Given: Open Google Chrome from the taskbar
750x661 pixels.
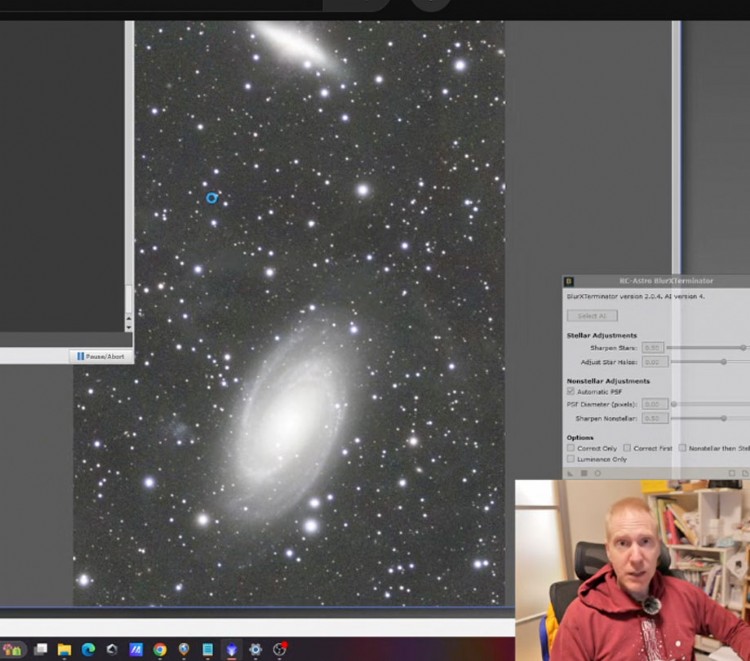Looking at the screenshot, I should pyautogui.click(x=160, y=650).
